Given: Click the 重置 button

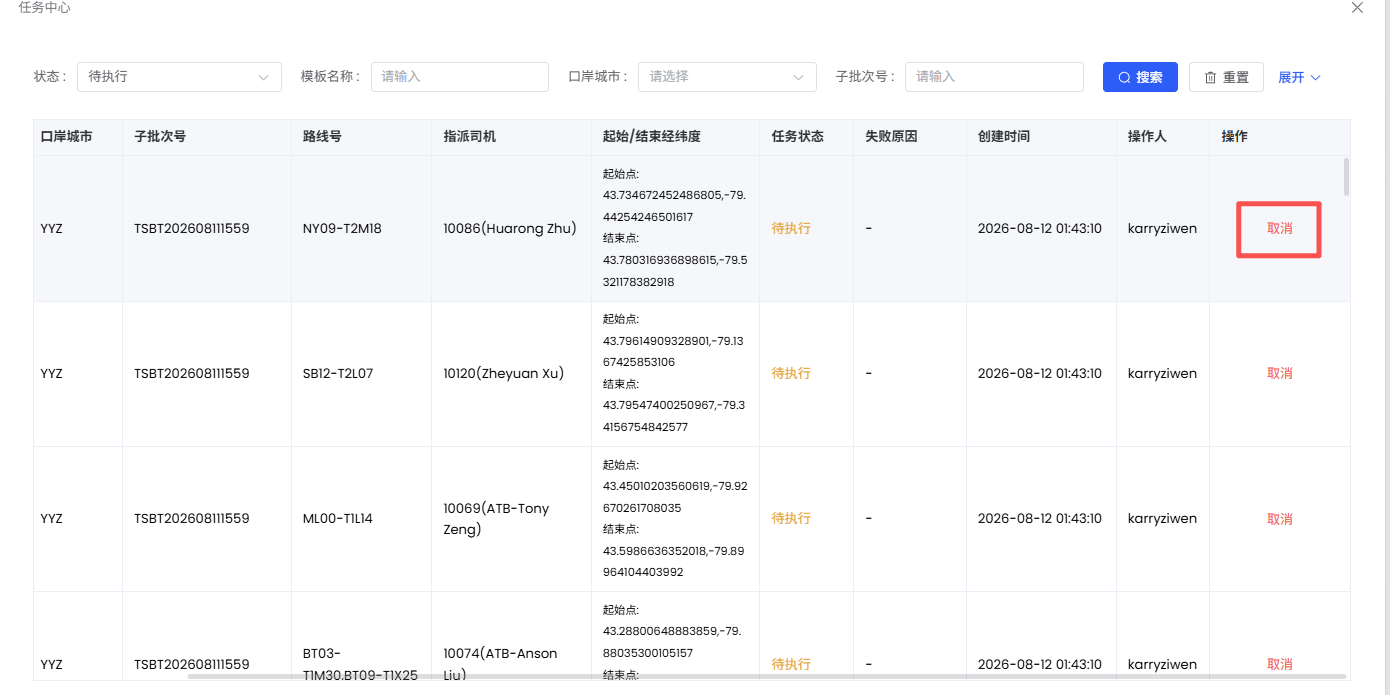Looking at the screenshot, I should tap(1226, 77).
